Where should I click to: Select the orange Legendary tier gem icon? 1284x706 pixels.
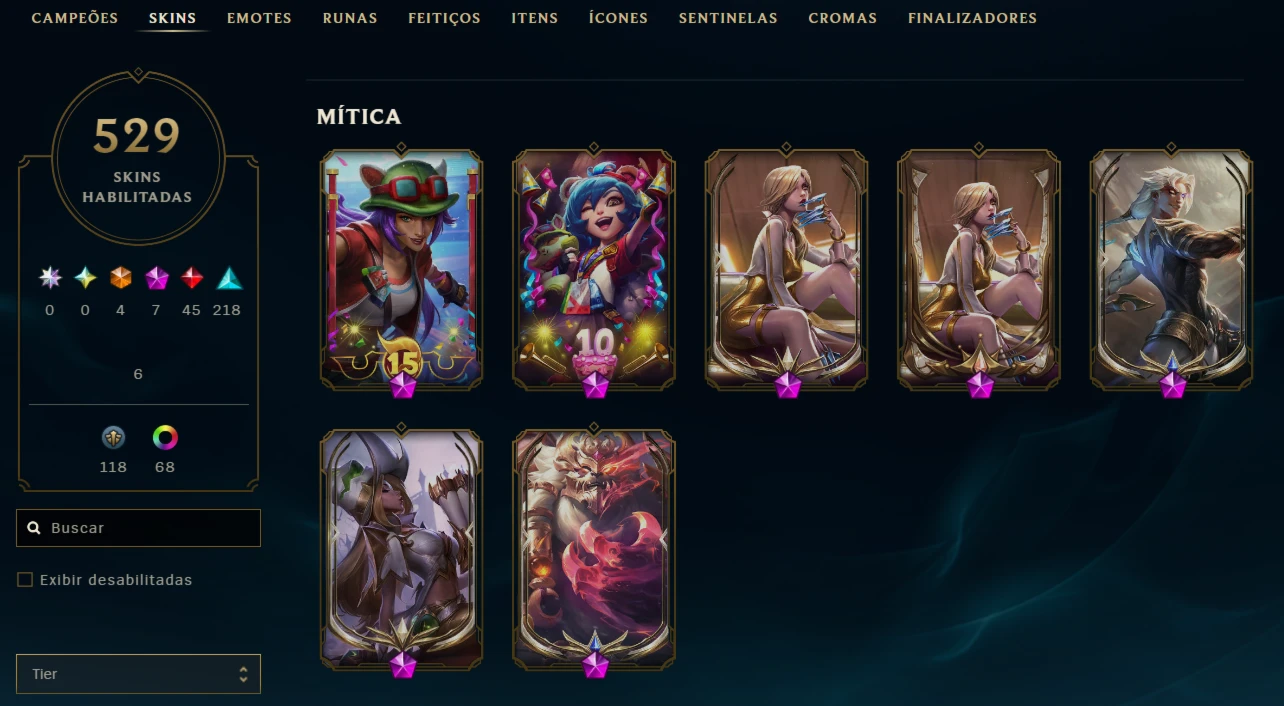click(121, 278)
